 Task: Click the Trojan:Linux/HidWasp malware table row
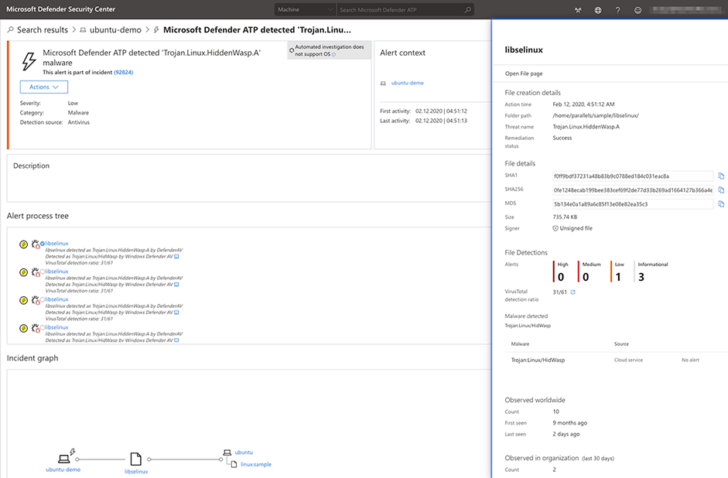click(x=616, y=360)
